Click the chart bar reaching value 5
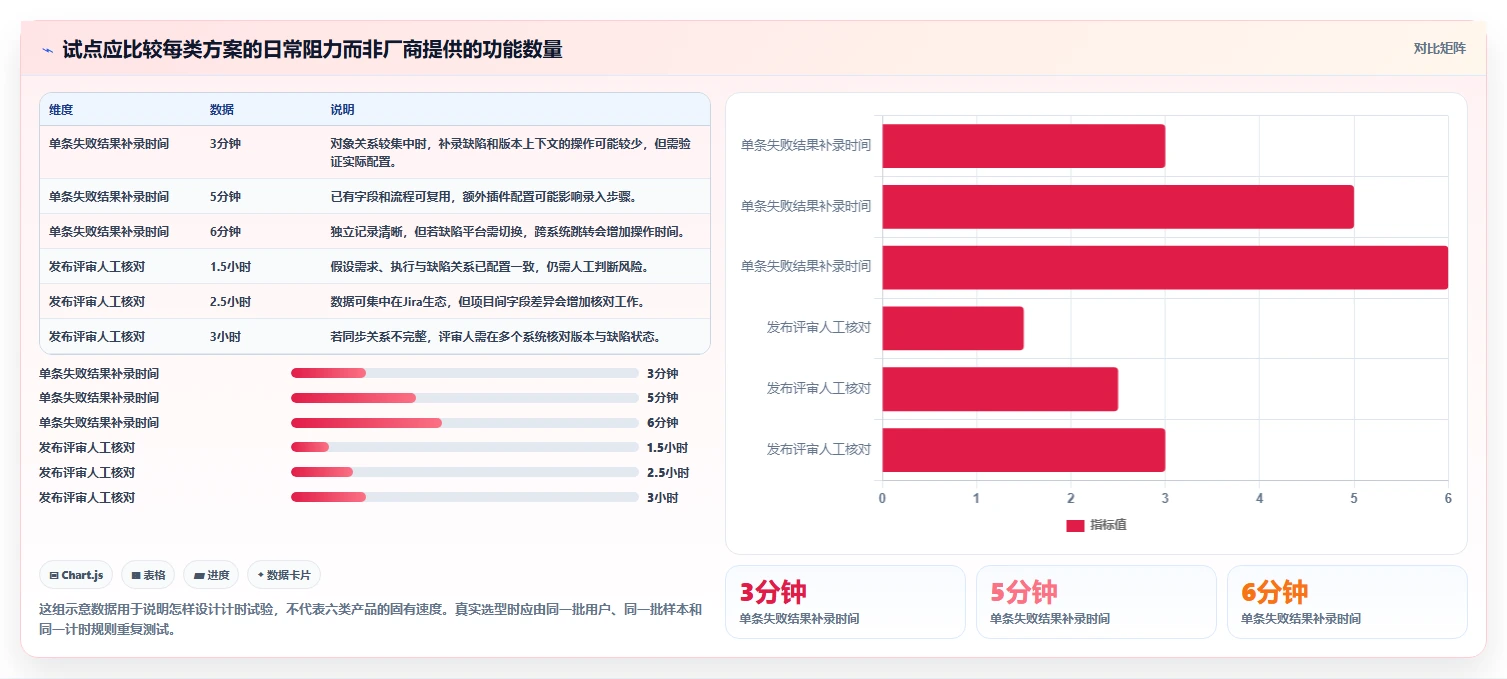1507x679 pixels. click(1118, 206)
